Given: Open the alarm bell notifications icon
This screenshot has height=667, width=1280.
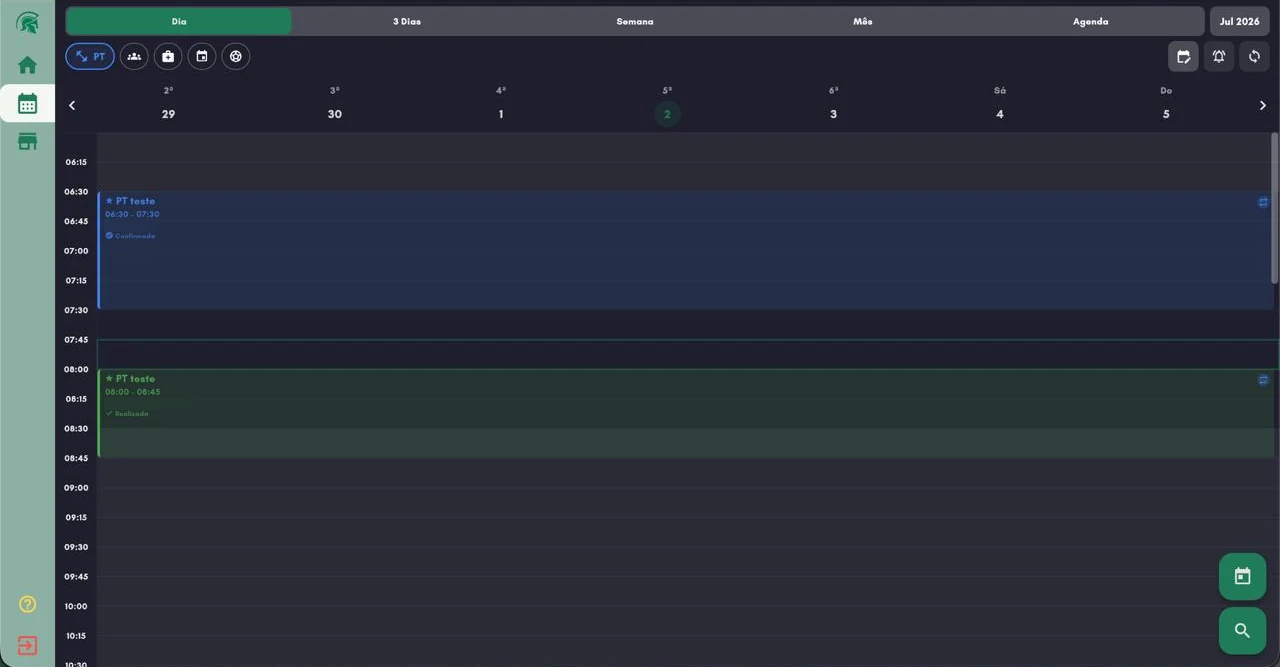Looking at the screenshot, I should 1219,56.
